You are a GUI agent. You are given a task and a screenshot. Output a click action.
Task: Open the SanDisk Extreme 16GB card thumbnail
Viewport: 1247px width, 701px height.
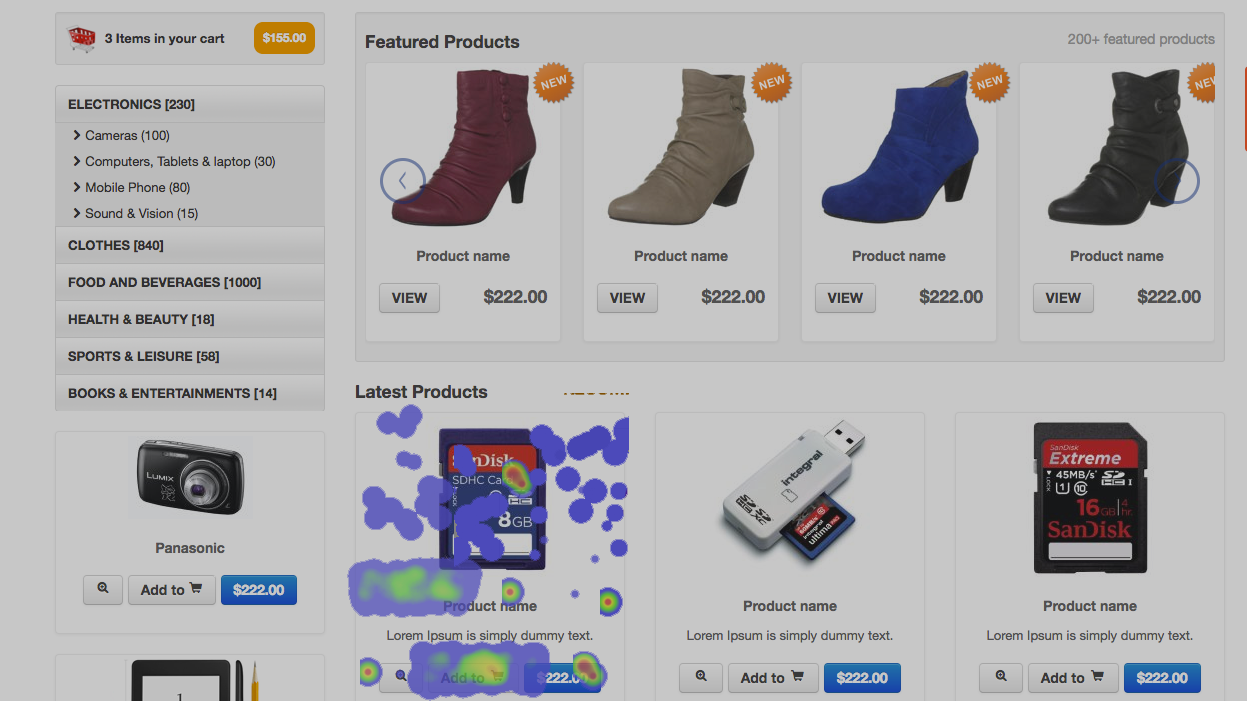[1090, 498]
